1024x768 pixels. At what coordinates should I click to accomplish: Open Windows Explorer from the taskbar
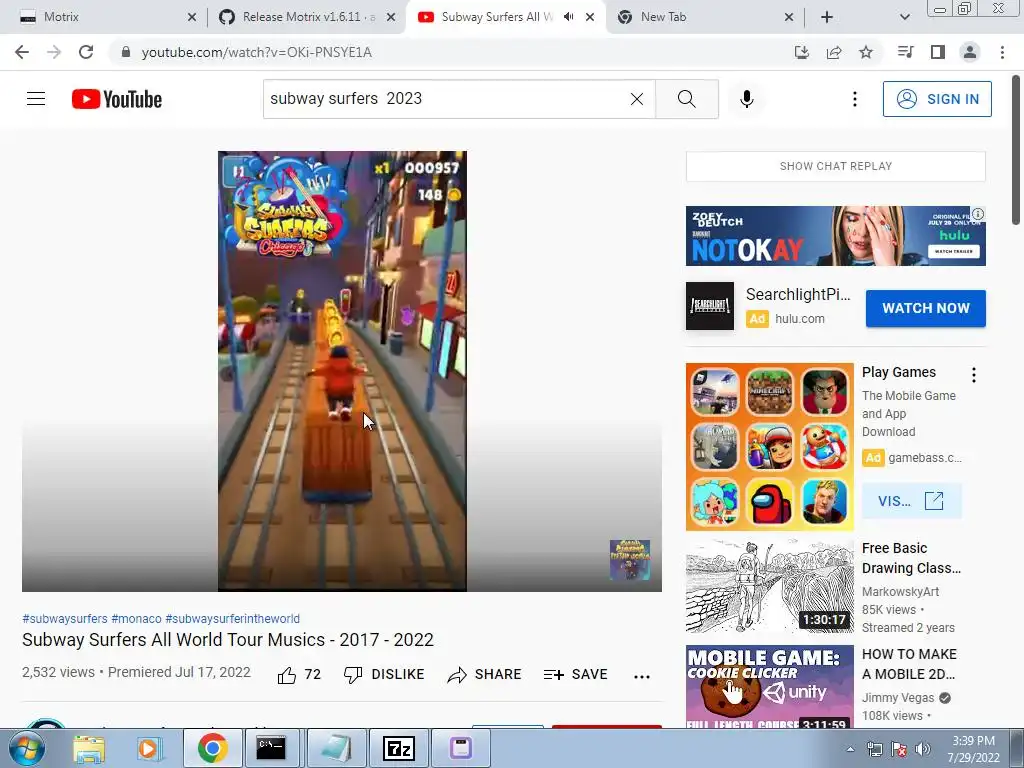pyautogui.click(x=89, y=748)
